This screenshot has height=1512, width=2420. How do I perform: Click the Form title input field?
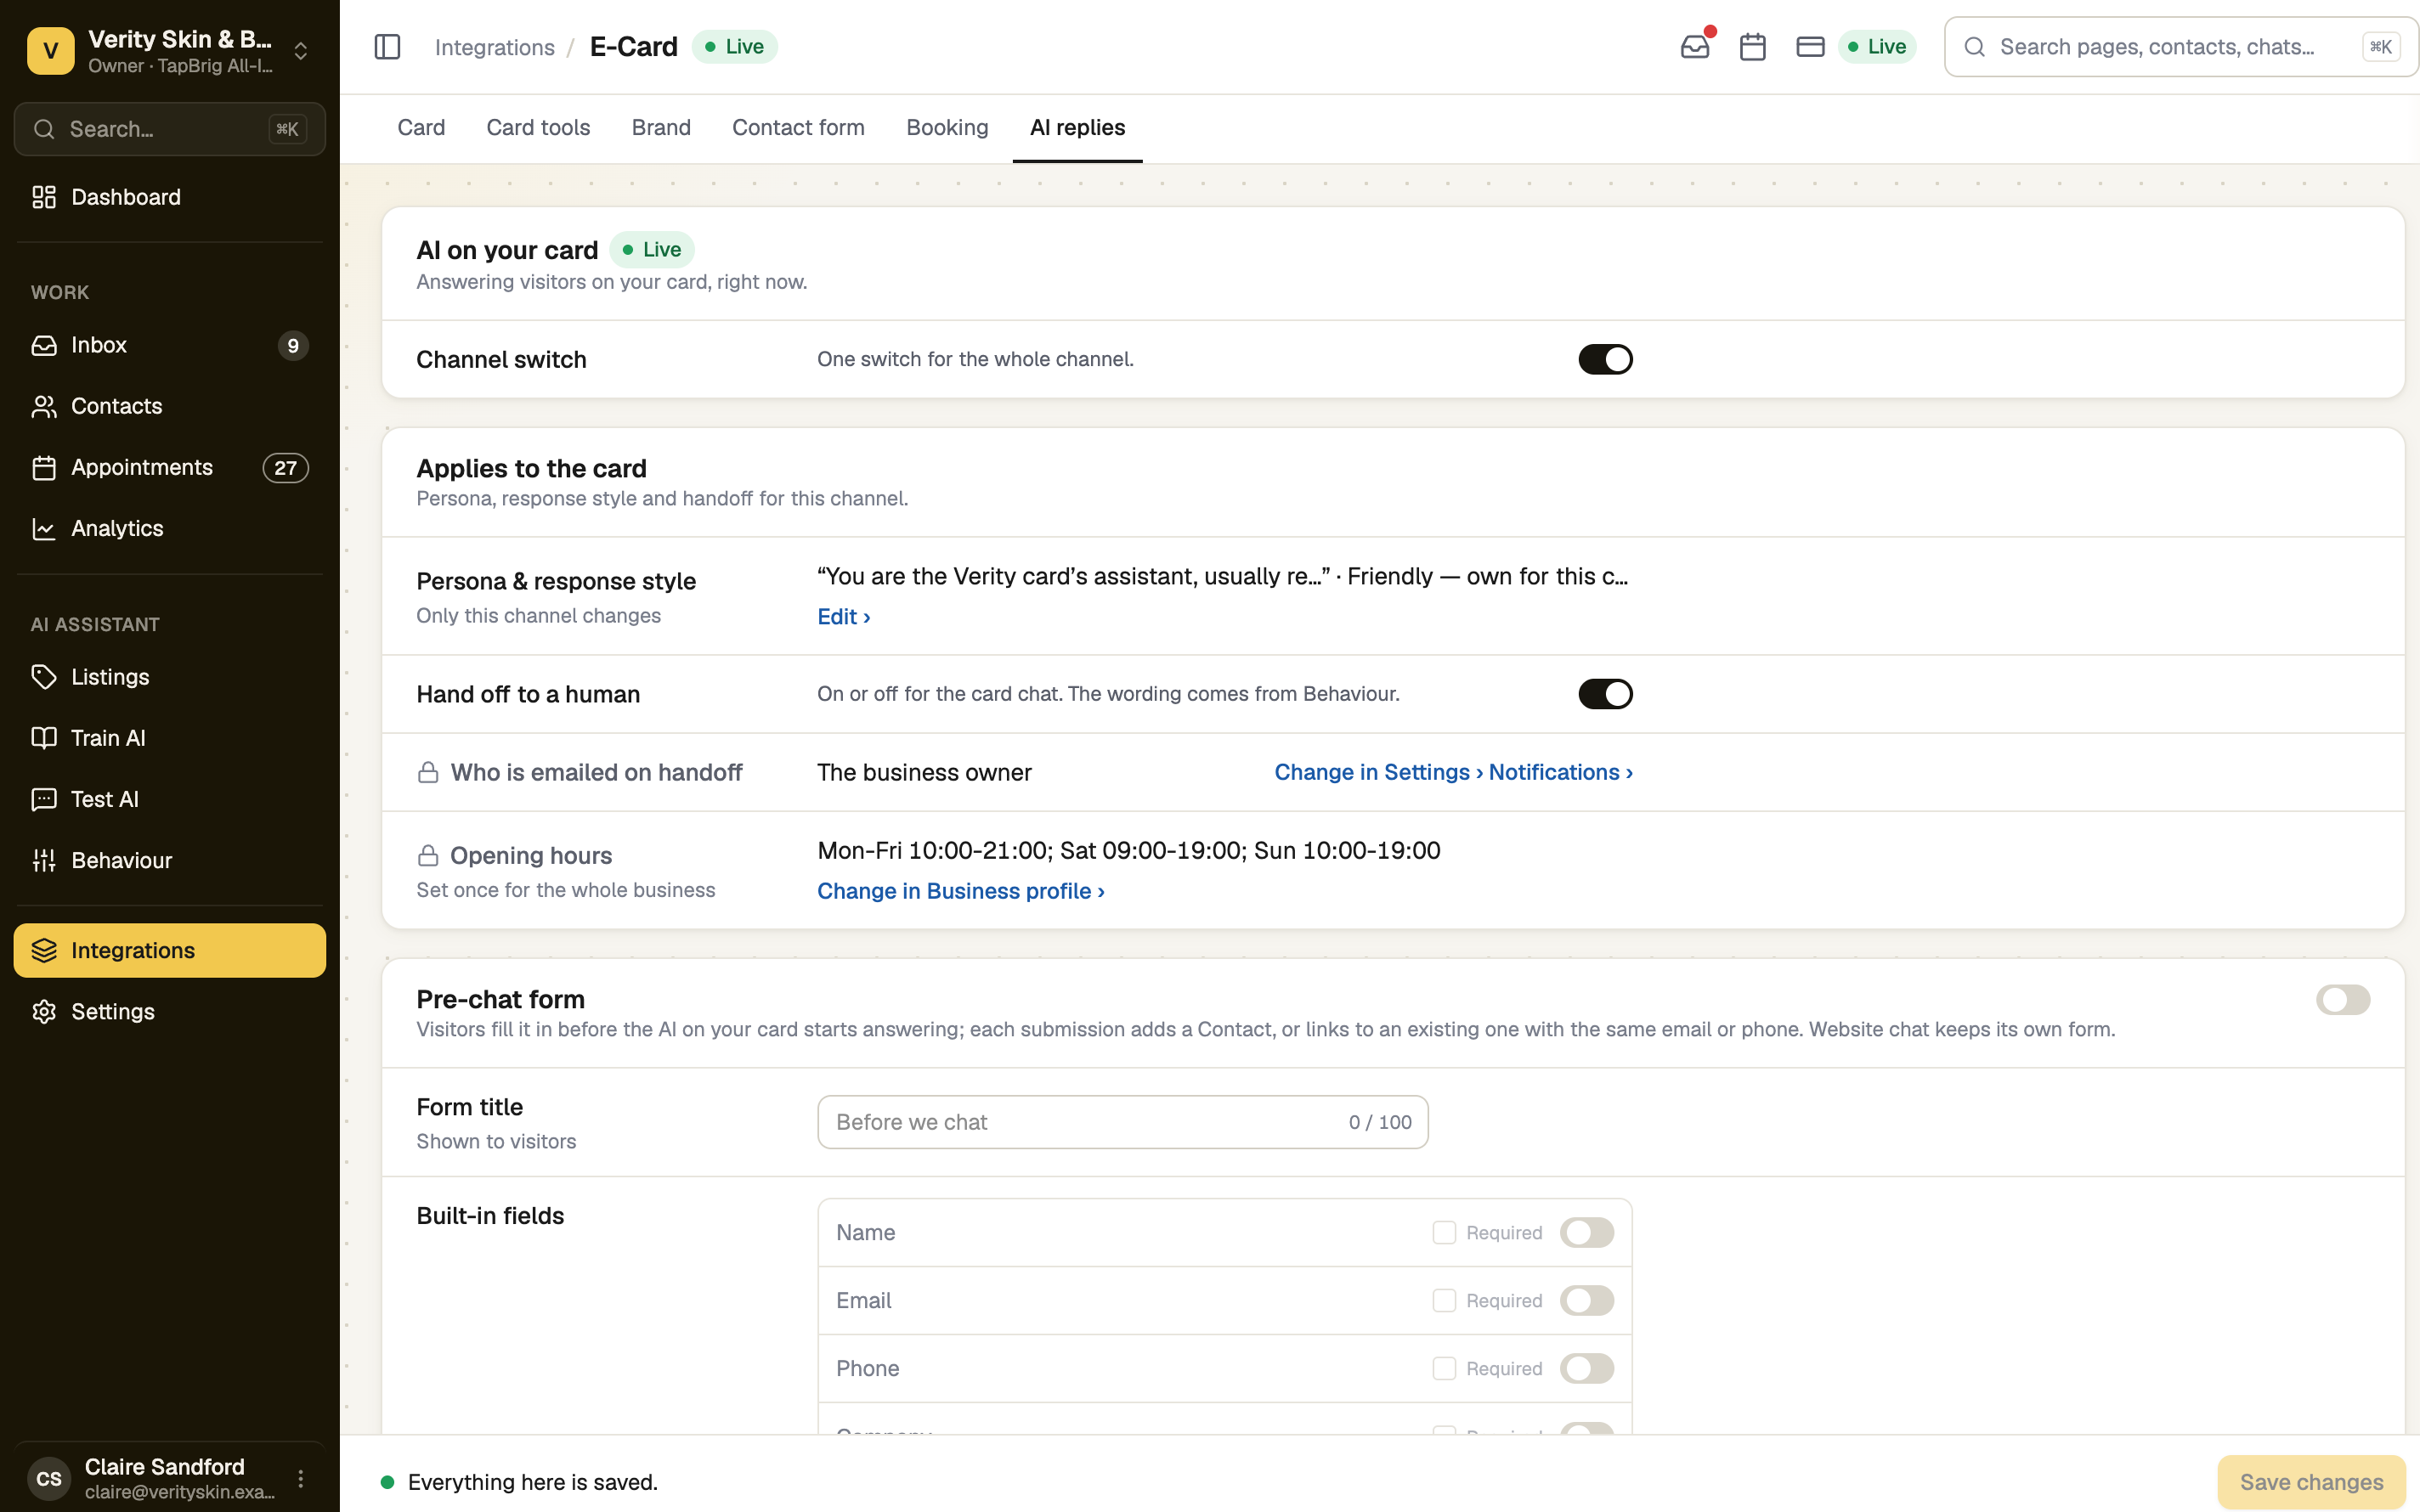click(1122, 1122)
